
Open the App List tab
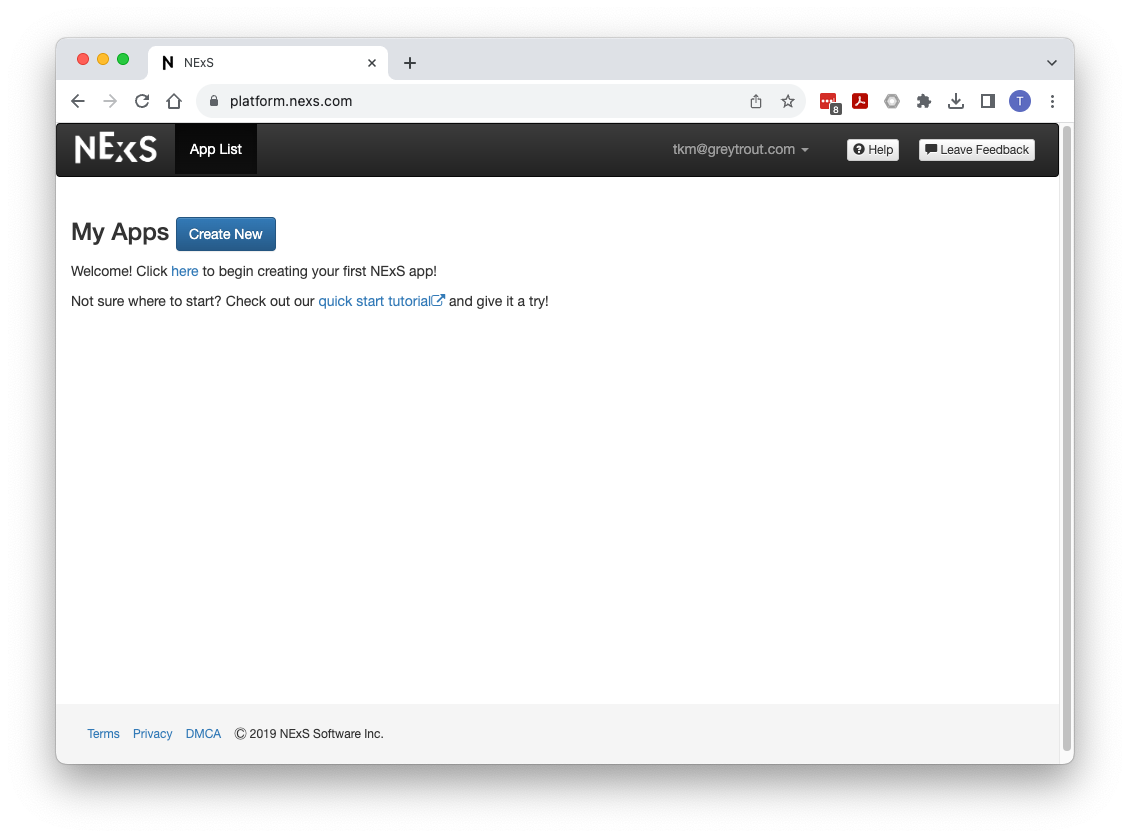coord(215,149)
